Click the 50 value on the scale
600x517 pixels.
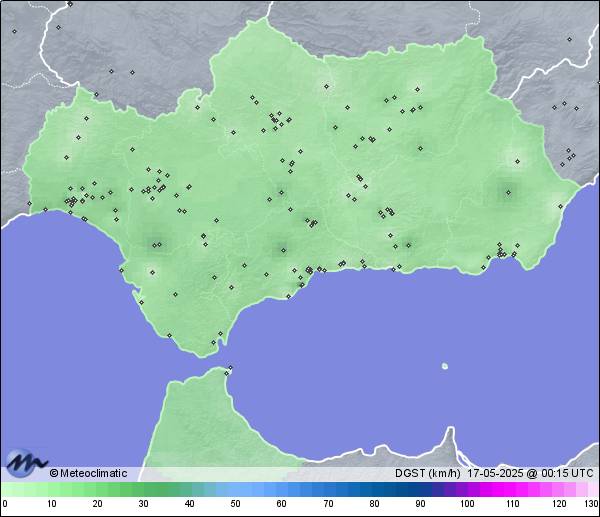point(235,504)
